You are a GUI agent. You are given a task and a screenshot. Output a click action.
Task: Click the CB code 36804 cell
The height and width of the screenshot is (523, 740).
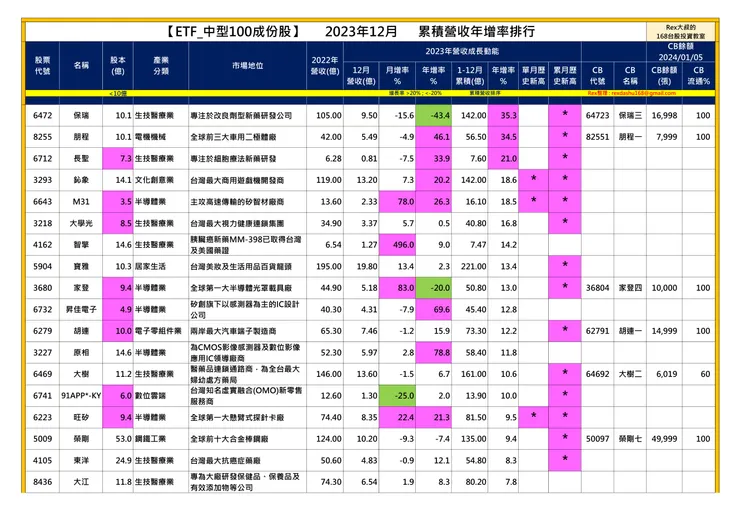[x=597, y=288]
